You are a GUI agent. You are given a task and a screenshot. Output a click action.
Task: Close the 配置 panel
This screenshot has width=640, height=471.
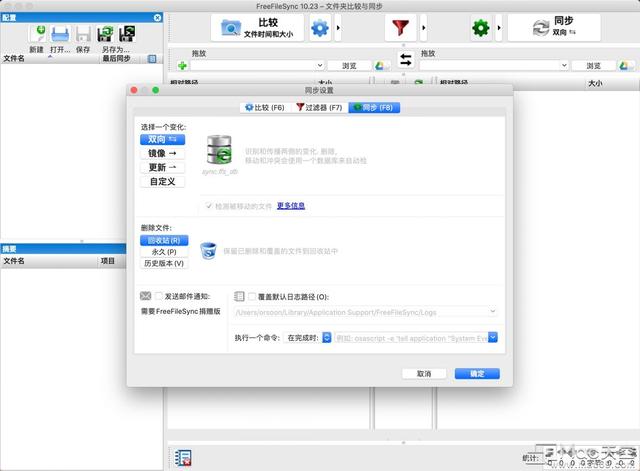coord(158,18)
